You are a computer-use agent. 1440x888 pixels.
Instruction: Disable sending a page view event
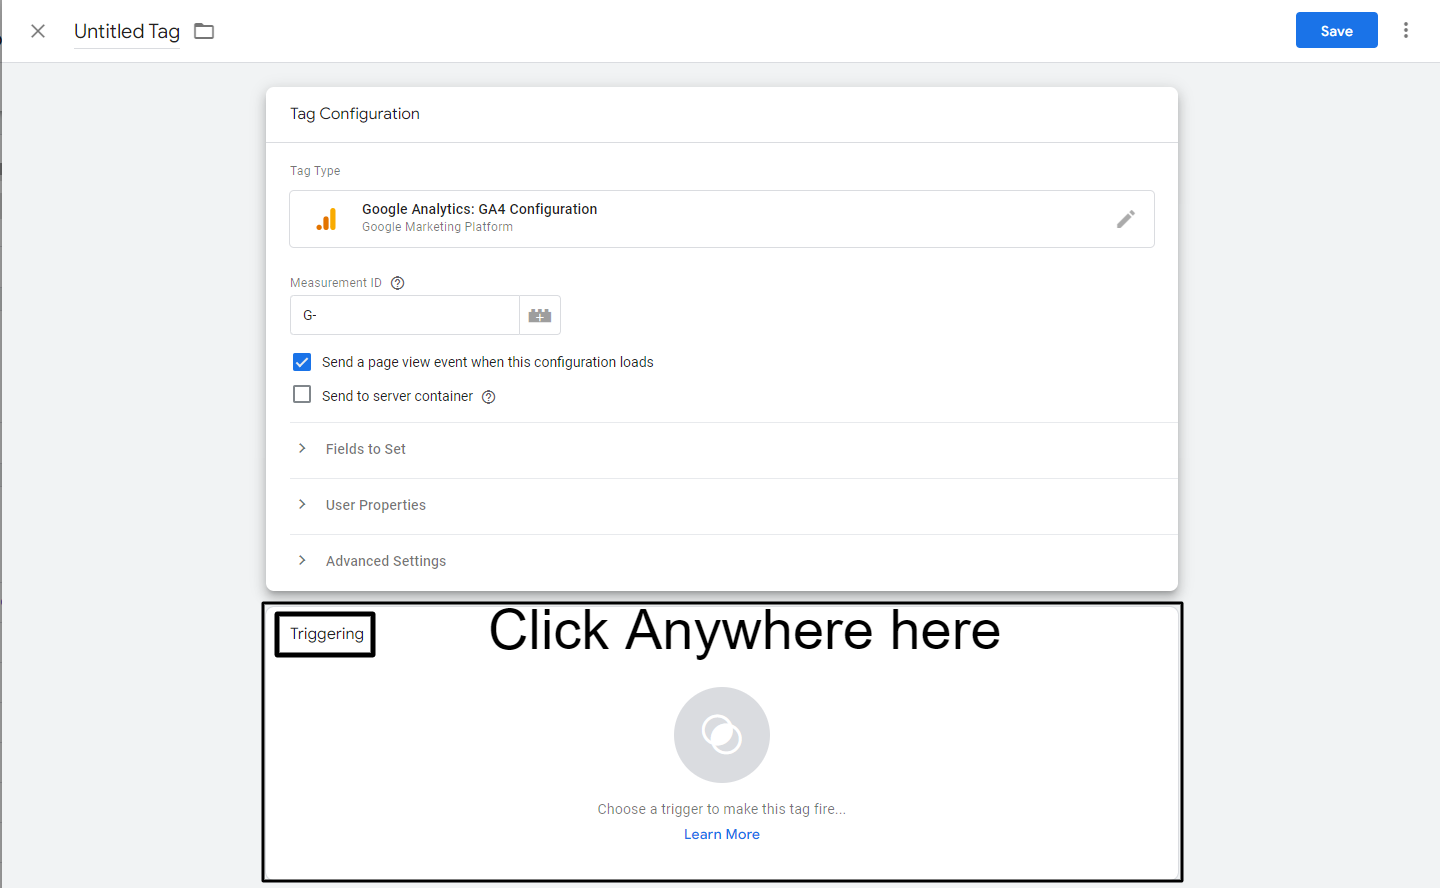pyautogui.click(x=302, y=361)
